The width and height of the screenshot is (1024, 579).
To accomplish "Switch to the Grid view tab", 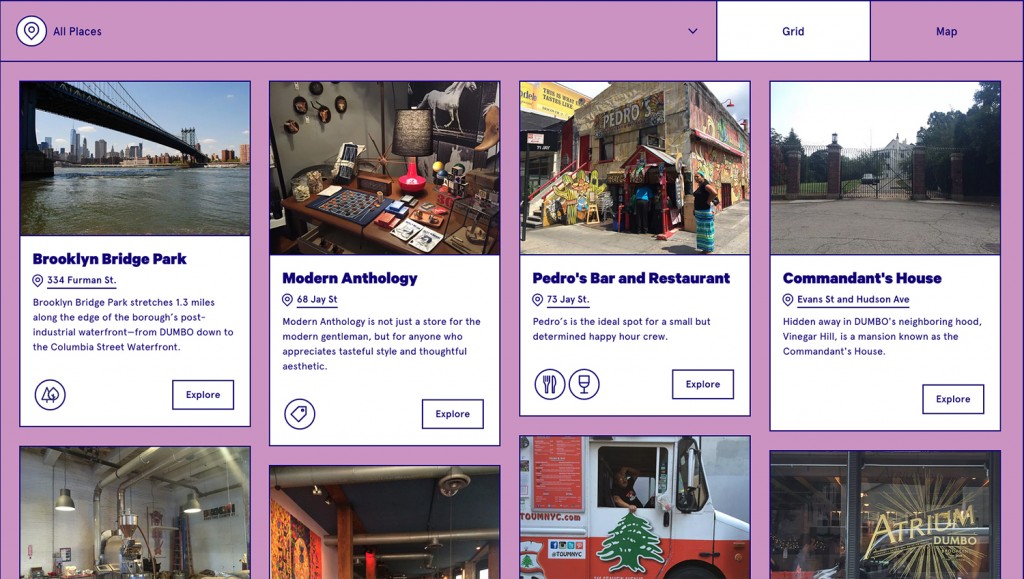I will coord(793,31).
